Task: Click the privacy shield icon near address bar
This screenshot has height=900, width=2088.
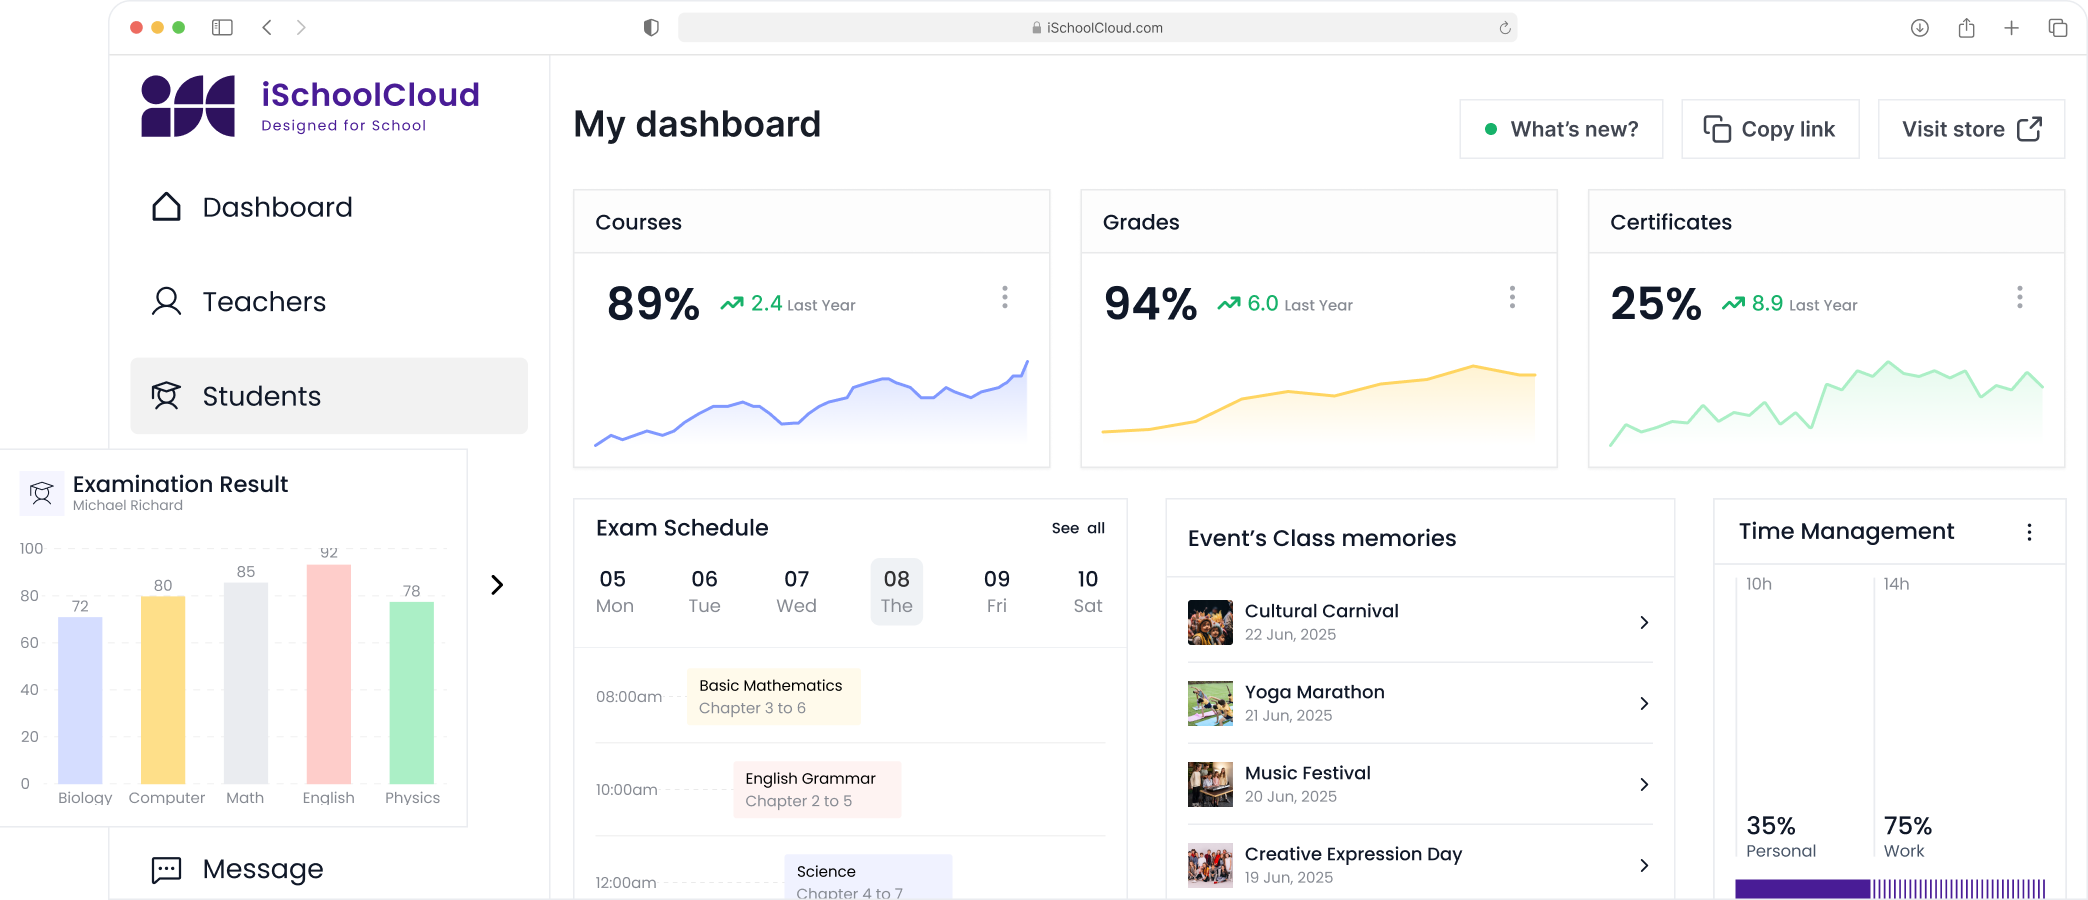Action: coord(651,28)
